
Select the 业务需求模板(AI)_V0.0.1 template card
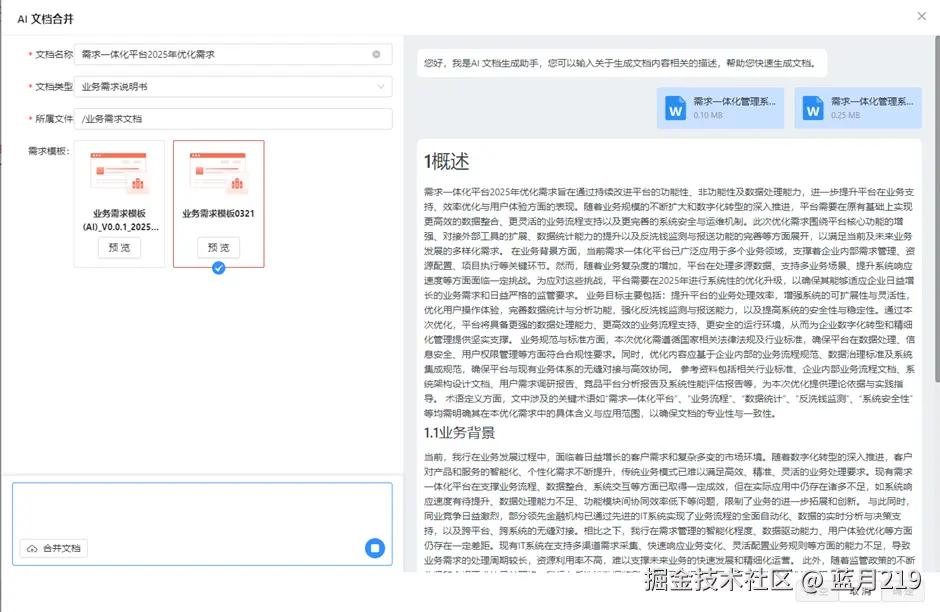(119, 204)
